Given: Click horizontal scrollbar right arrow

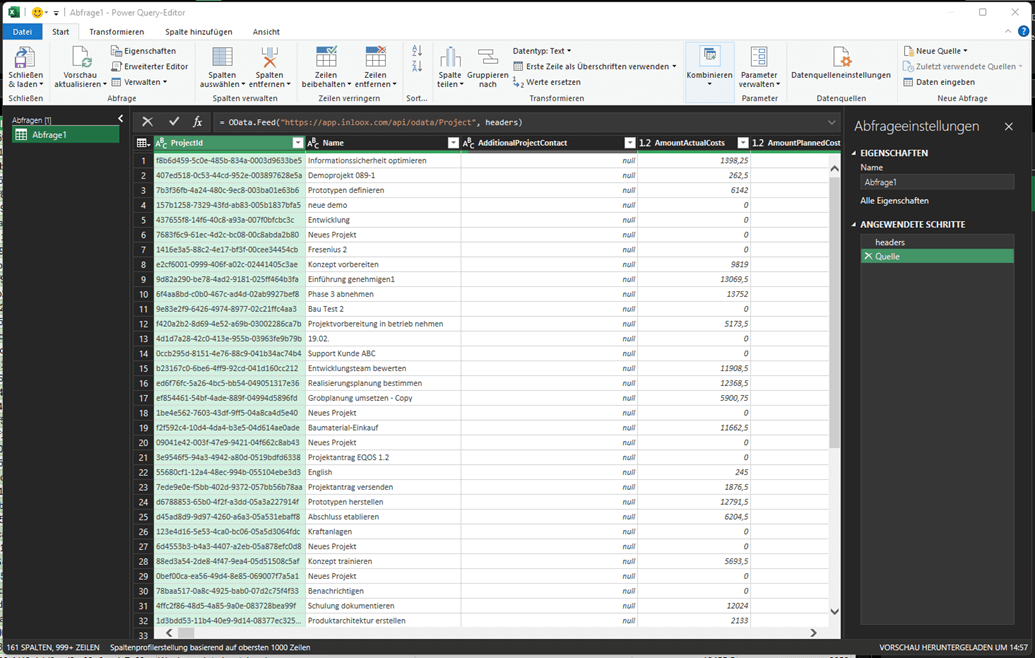Looking at the screenshot, I should 813,632.
